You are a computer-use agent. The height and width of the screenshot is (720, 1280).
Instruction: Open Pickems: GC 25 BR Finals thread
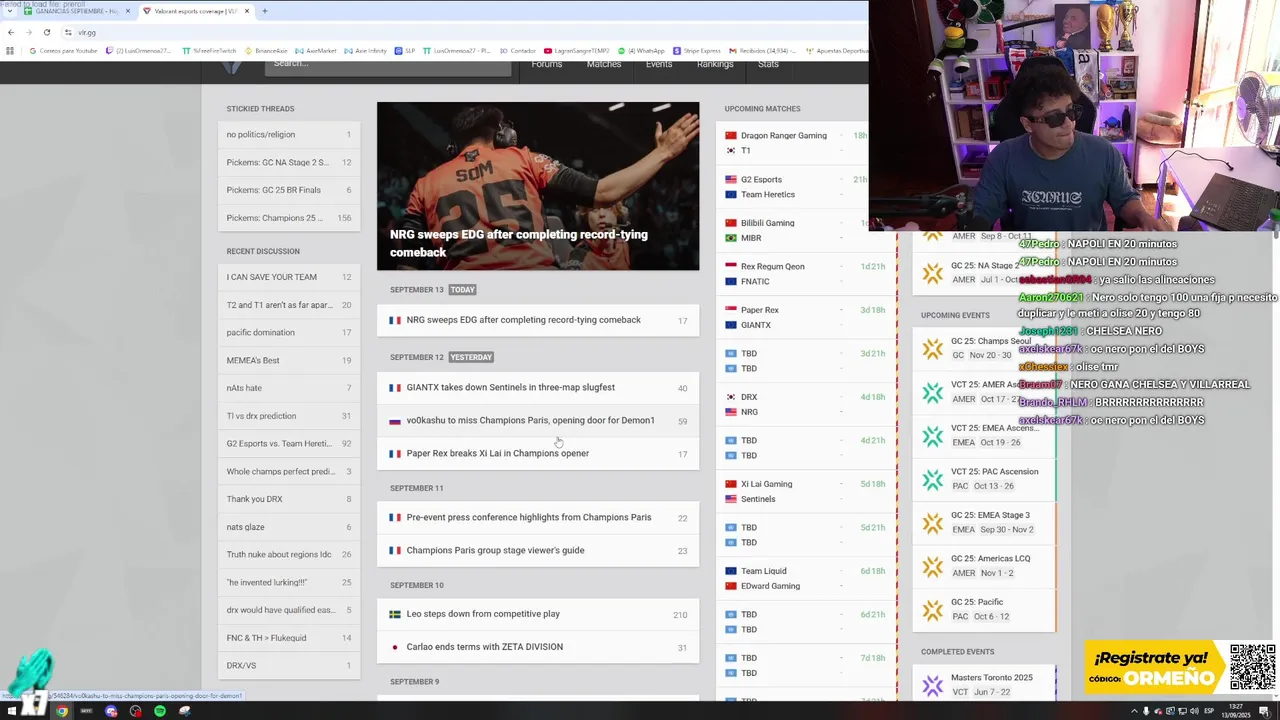(289, 190)
